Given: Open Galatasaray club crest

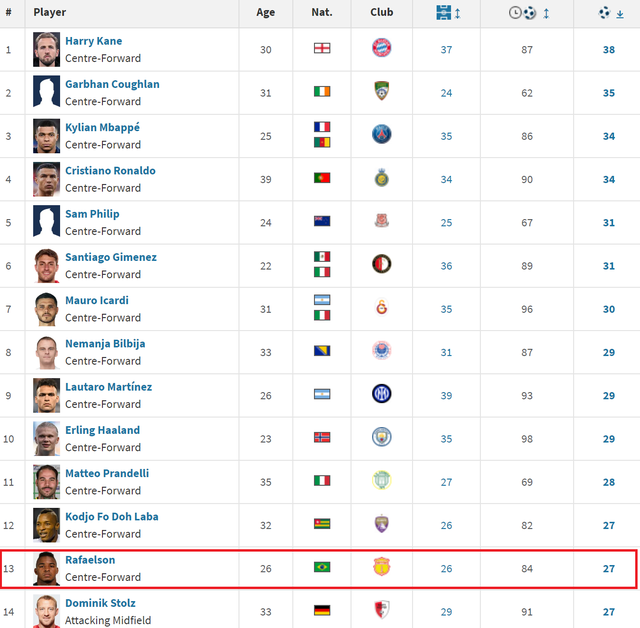Looking at the screenshot, I should (x=382, y=307).
